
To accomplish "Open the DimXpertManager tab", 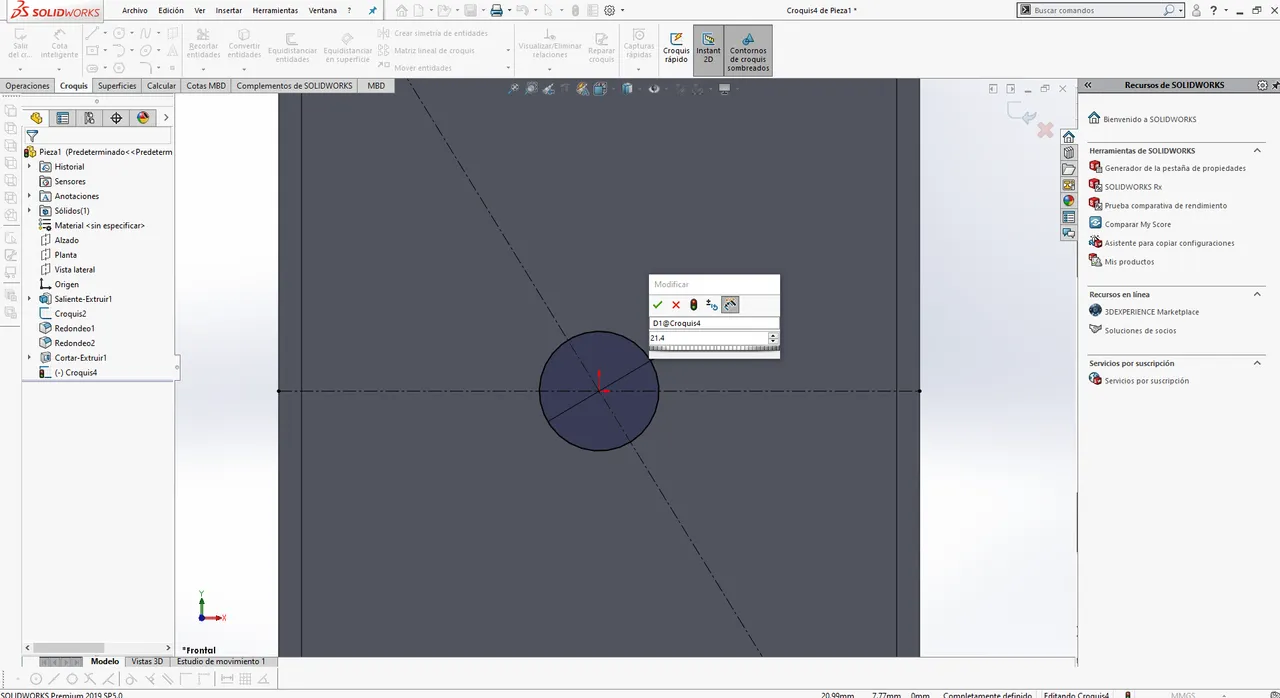I will pyautogui.click(x=116, y=118).
